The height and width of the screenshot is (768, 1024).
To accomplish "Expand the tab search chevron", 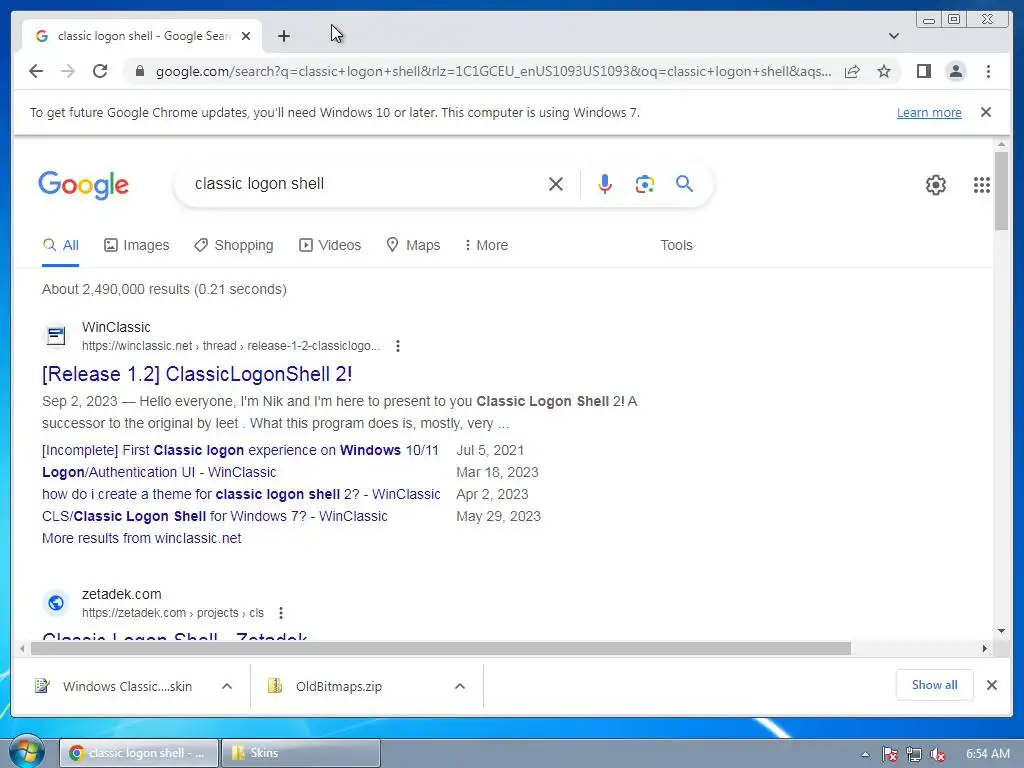I will [x=893, y=36].
